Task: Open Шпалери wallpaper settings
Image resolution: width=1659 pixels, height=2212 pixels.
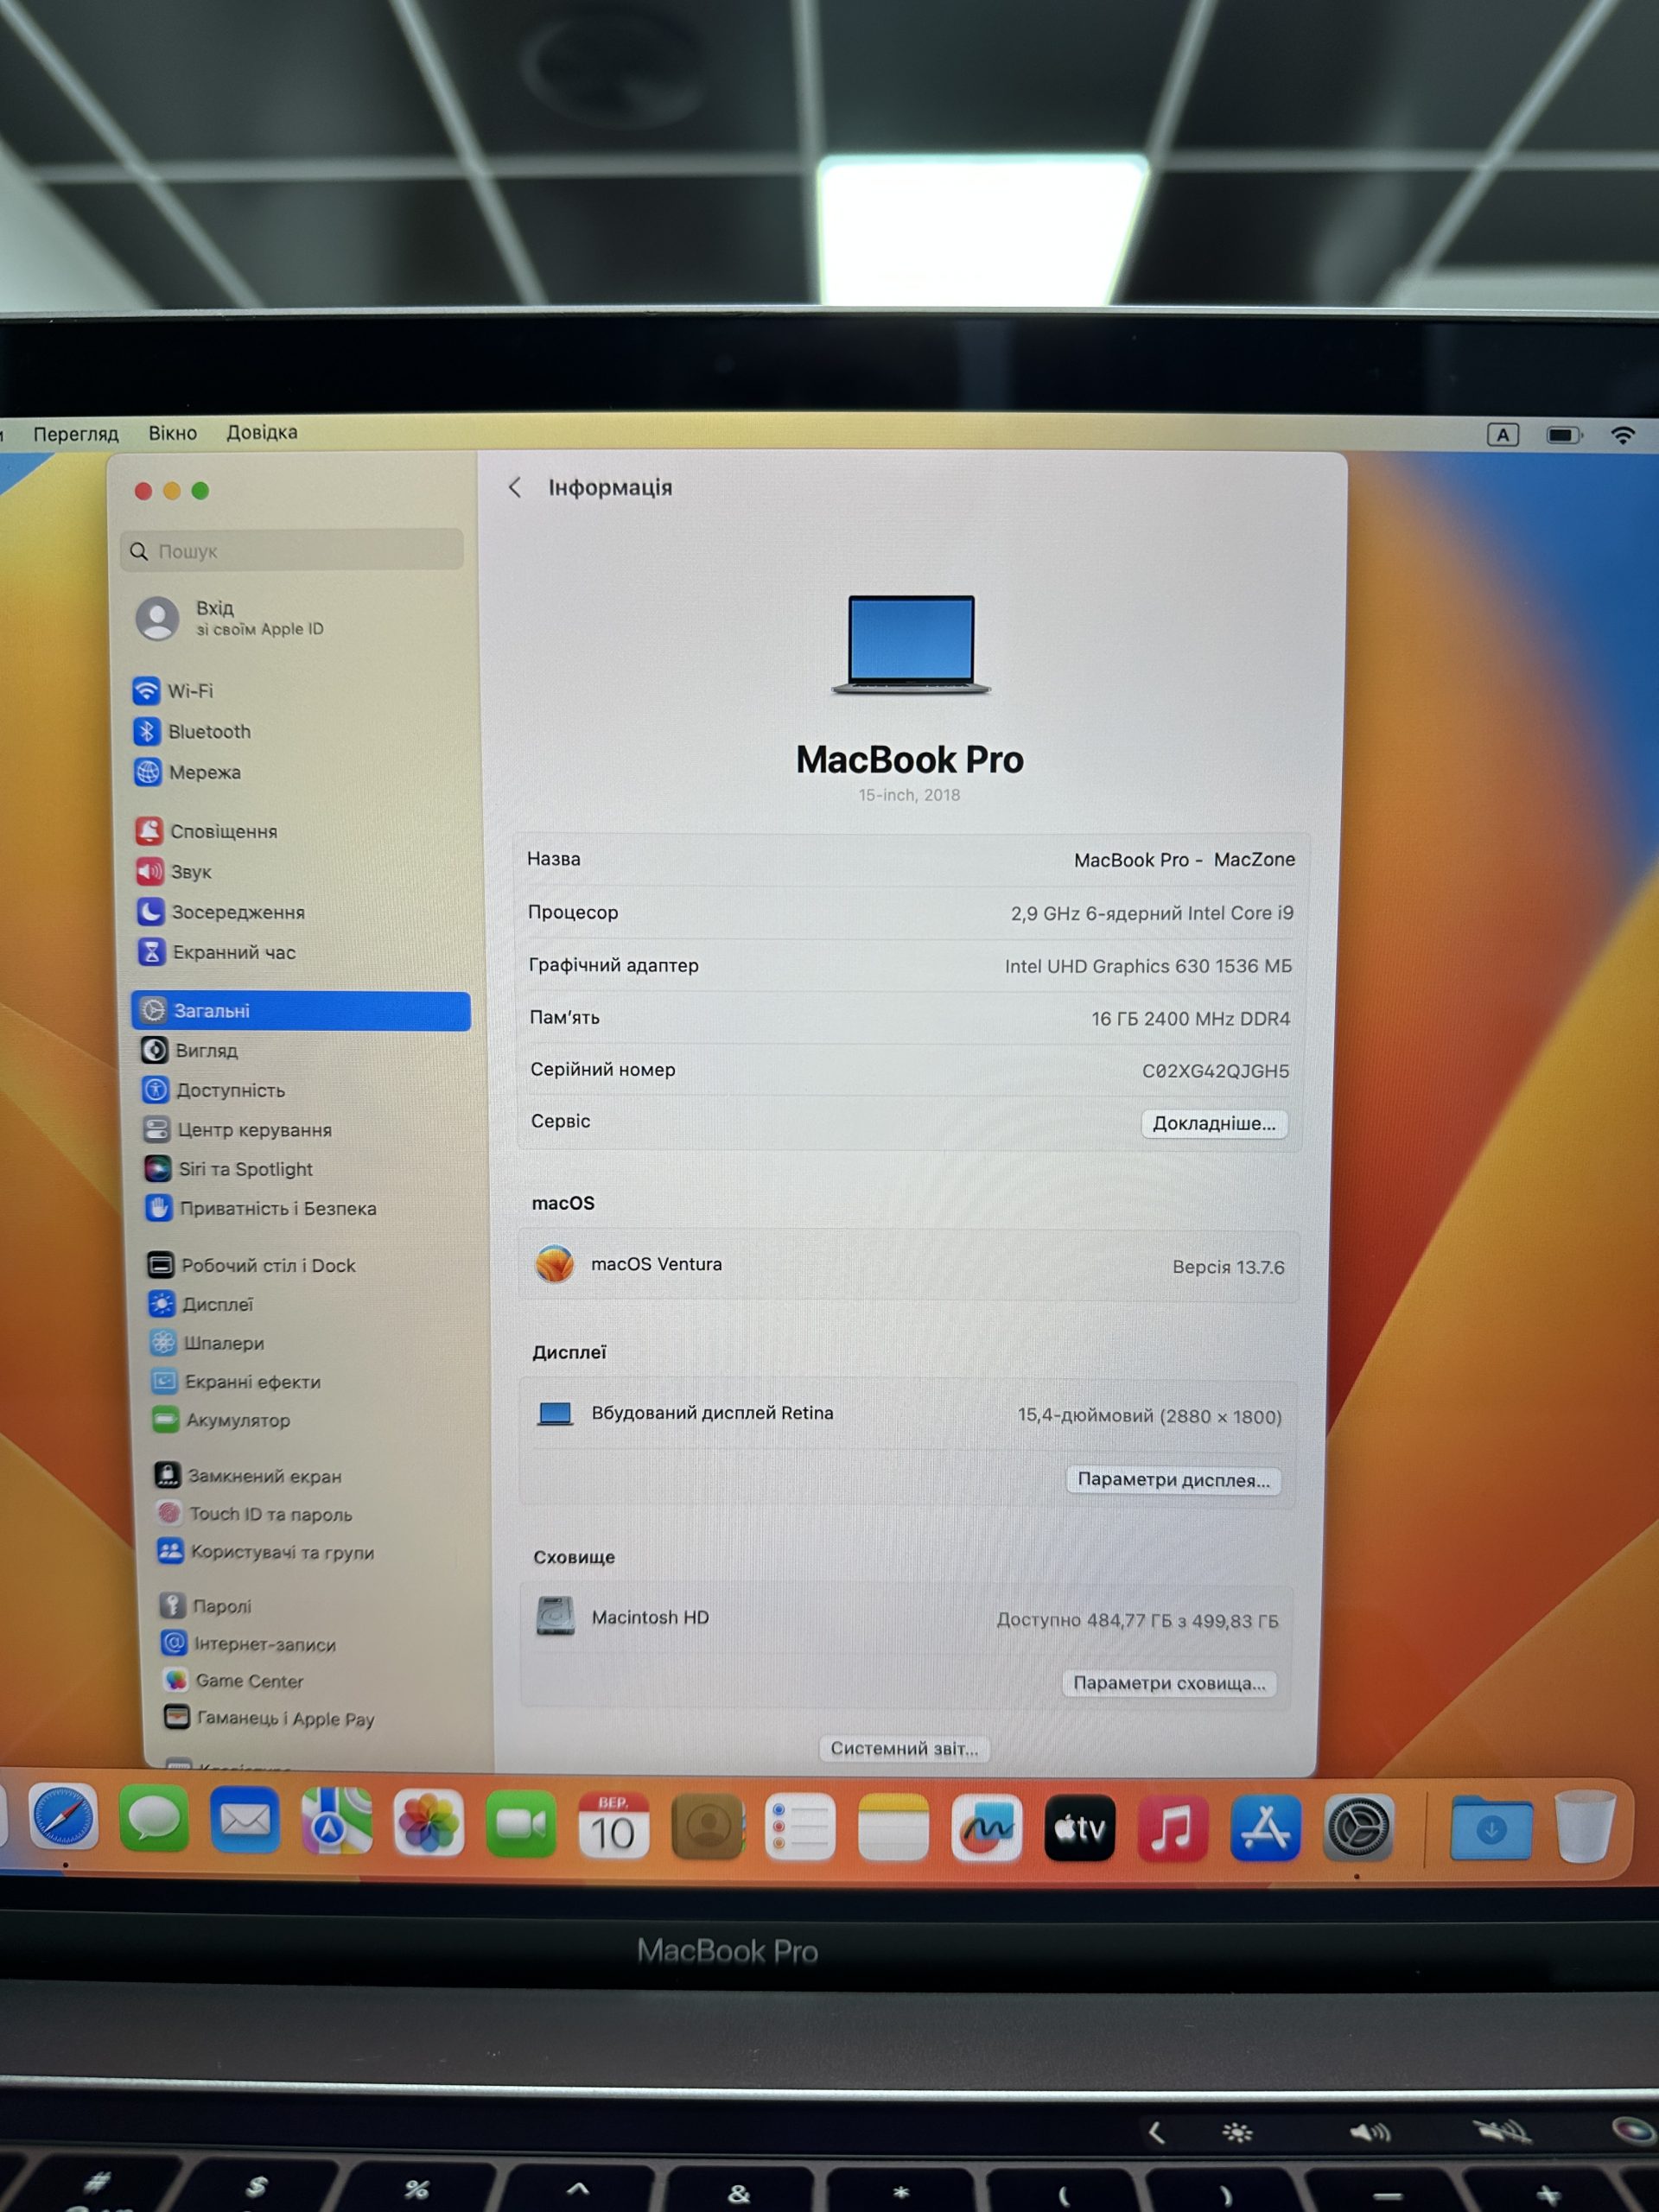Action: [207, 1343]
